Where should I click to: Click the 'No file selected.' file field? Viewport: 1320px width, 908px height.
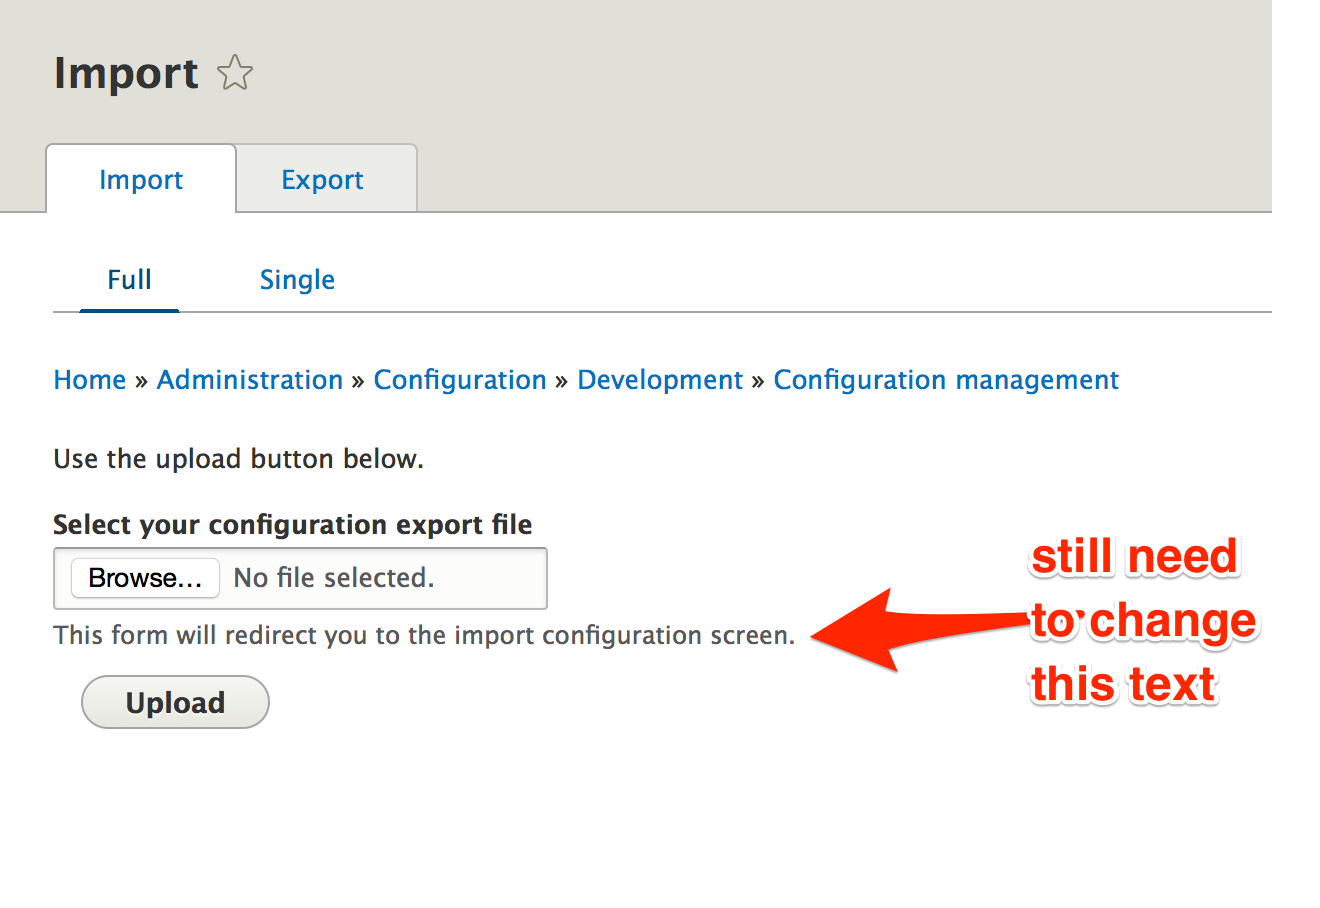click(334, 578)
